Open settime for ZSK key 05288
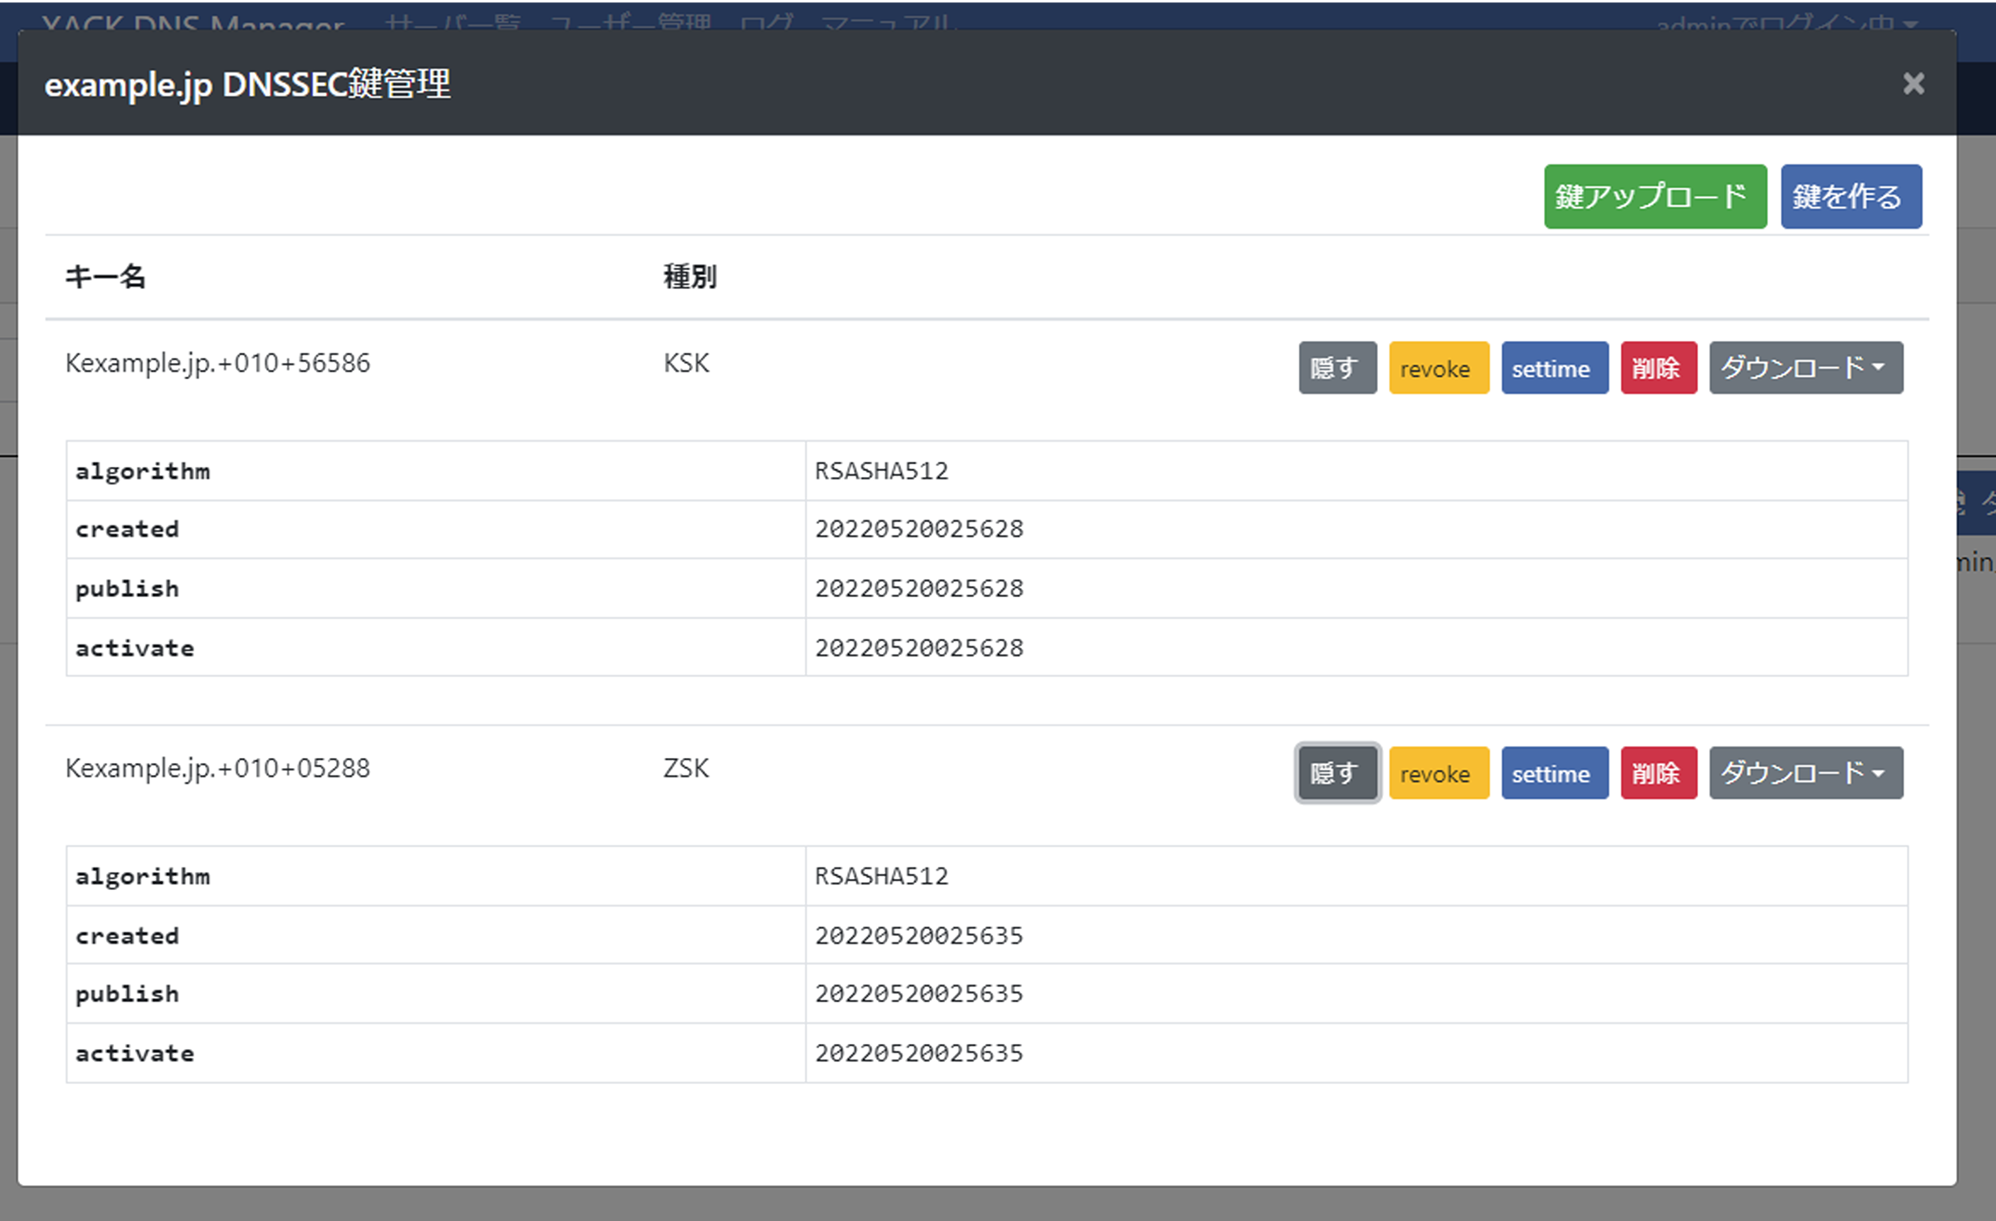Screen dimensions: 1996x1221 [x=1554, y=773]
